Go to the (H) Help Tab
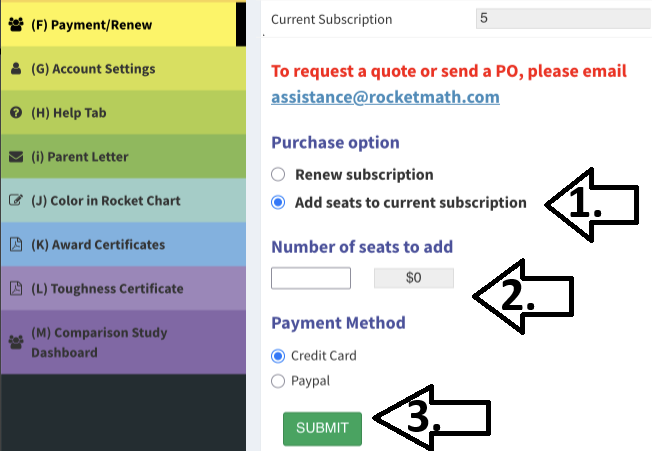This screenshot has width=652, height=451. (69, 113)
